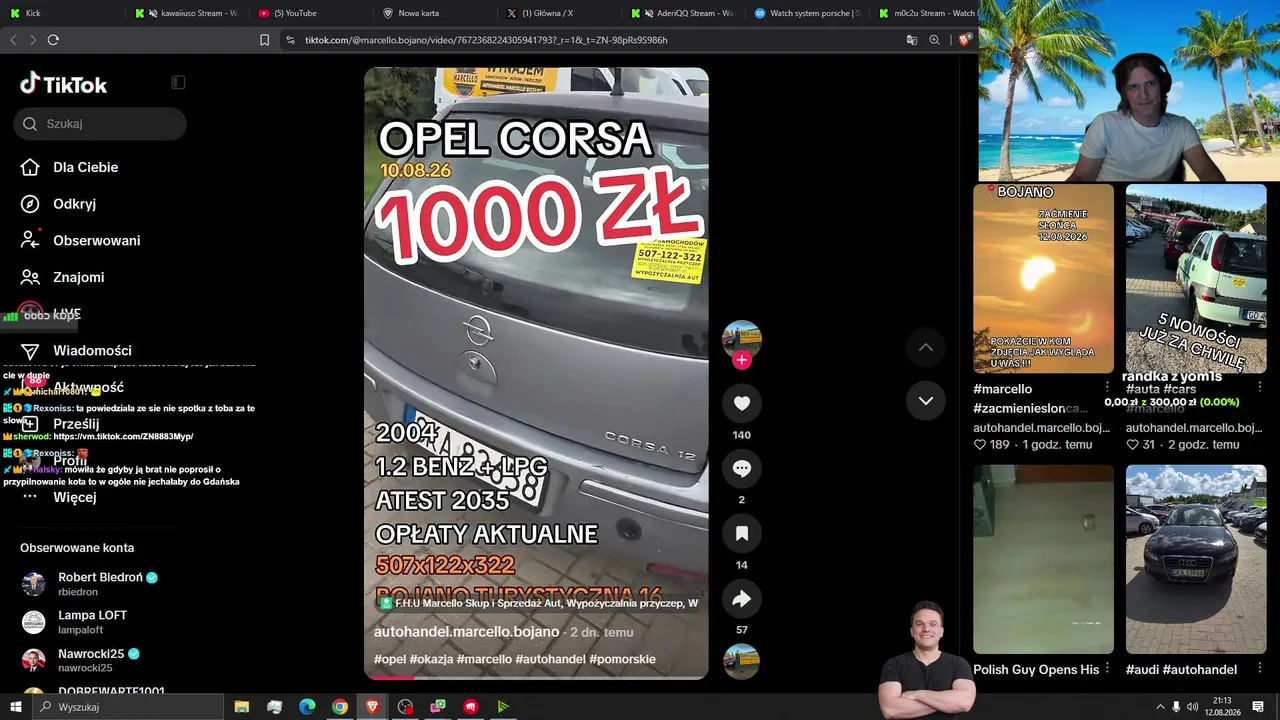Viewport: 1280px width, 720px height.
Task: Open options for 'Polish Guy Opens His' video
Action: coord(1107,670)
